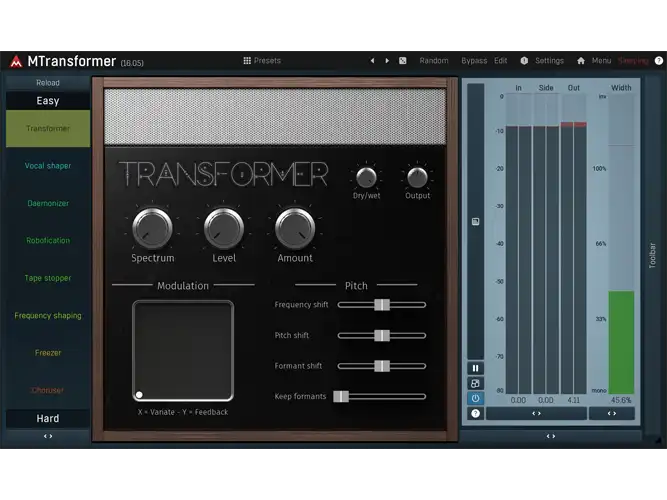Viewport: 667px width, 500px height.
Task: Click the Side meter header
Action: point(546,88)
